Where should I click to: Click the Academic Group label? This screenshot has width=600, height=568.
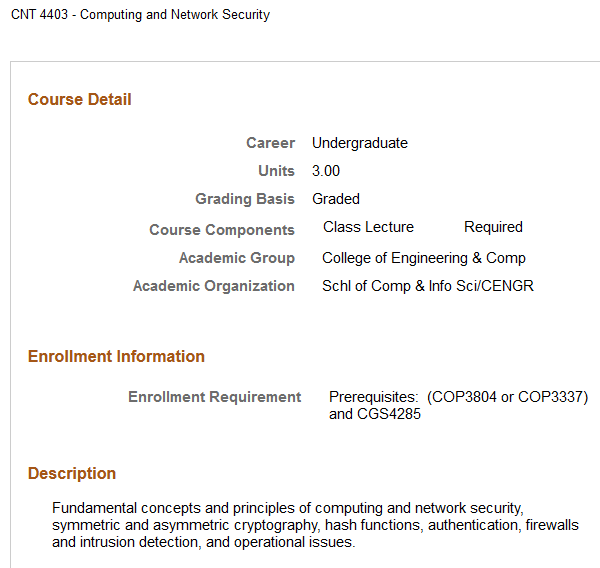(237, 258)
